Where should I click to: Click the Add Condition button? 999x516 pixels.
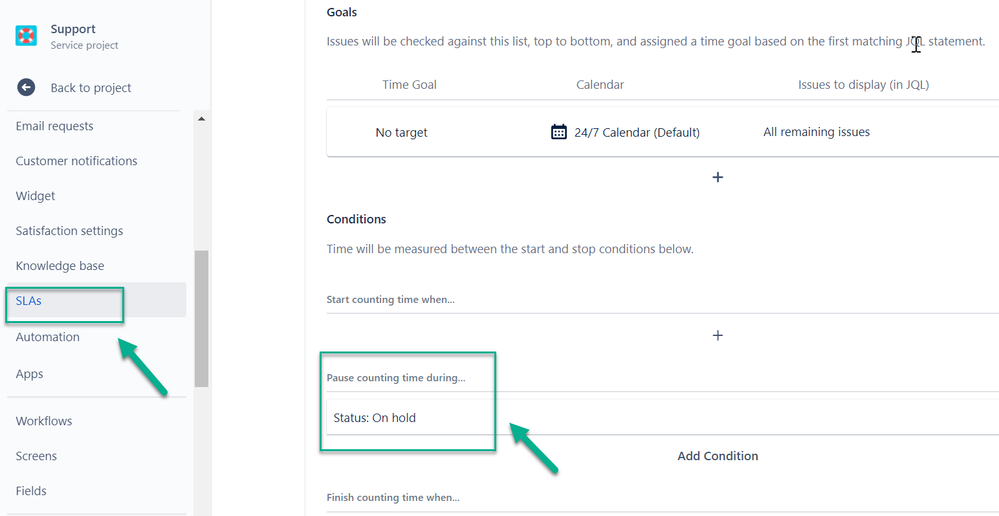point(717,456)
